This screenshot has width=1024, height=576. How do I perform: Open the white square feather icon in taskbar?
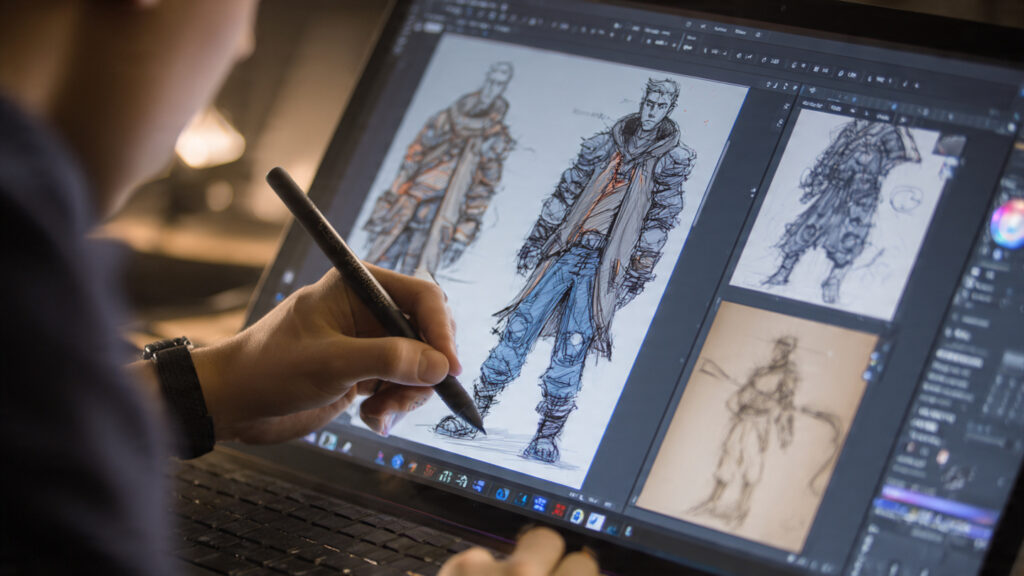pyautogui.click(x=596, y=521)
